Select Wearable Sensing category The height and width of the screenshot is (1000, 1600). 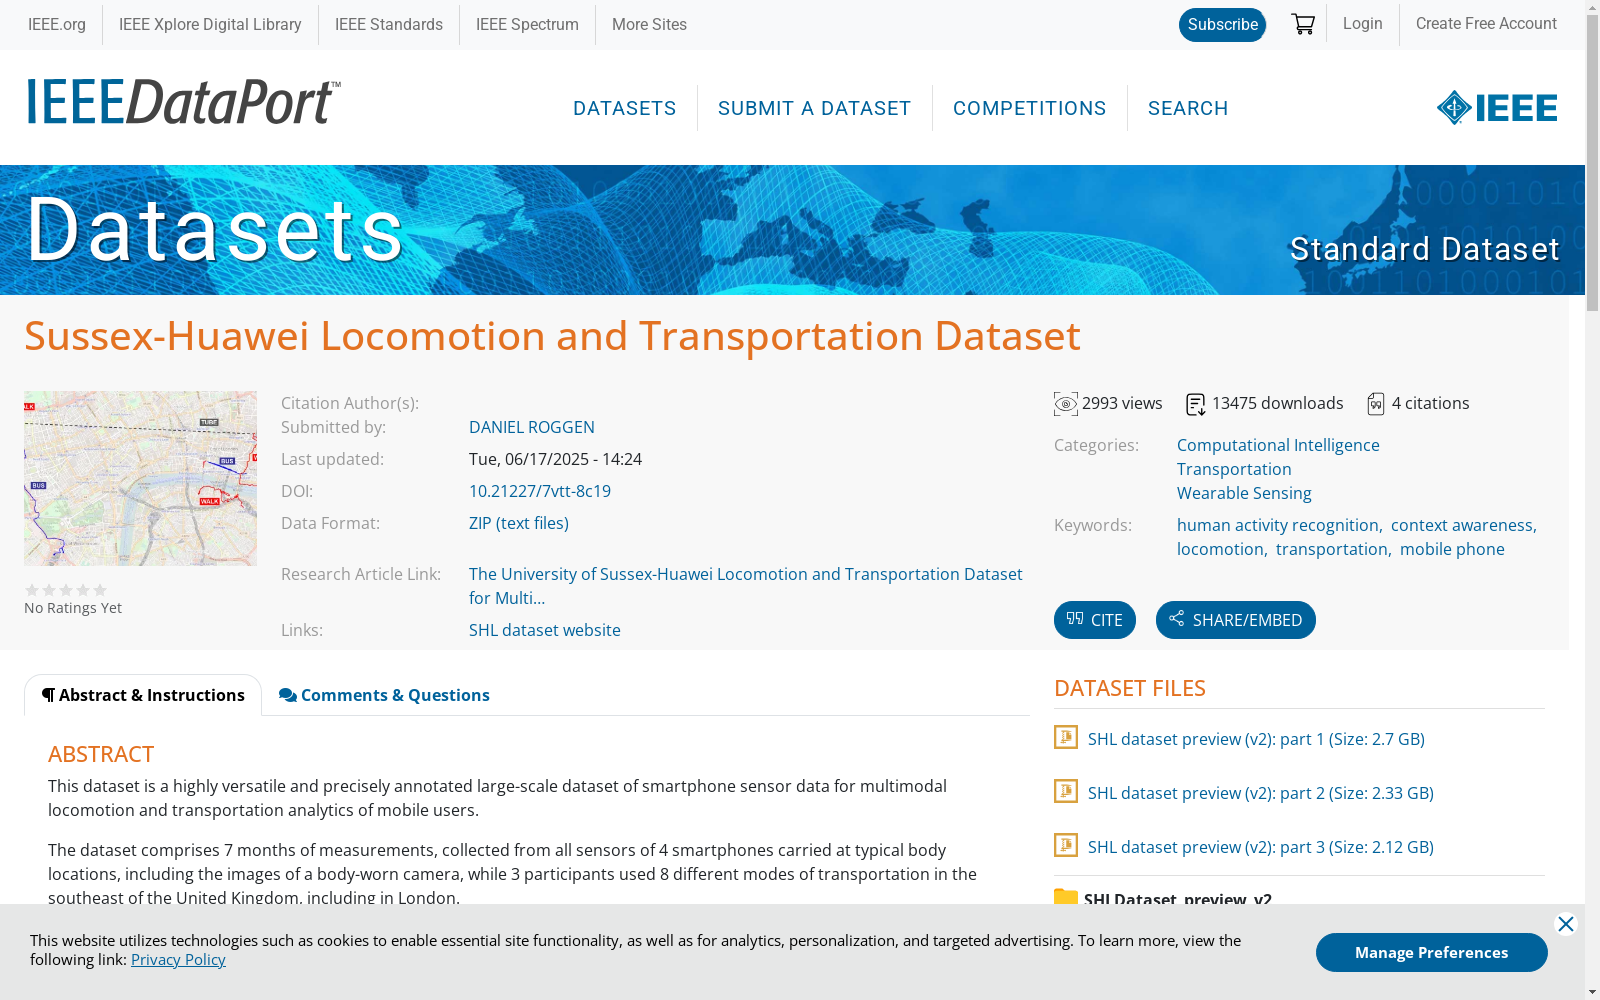click(1244, 493)
